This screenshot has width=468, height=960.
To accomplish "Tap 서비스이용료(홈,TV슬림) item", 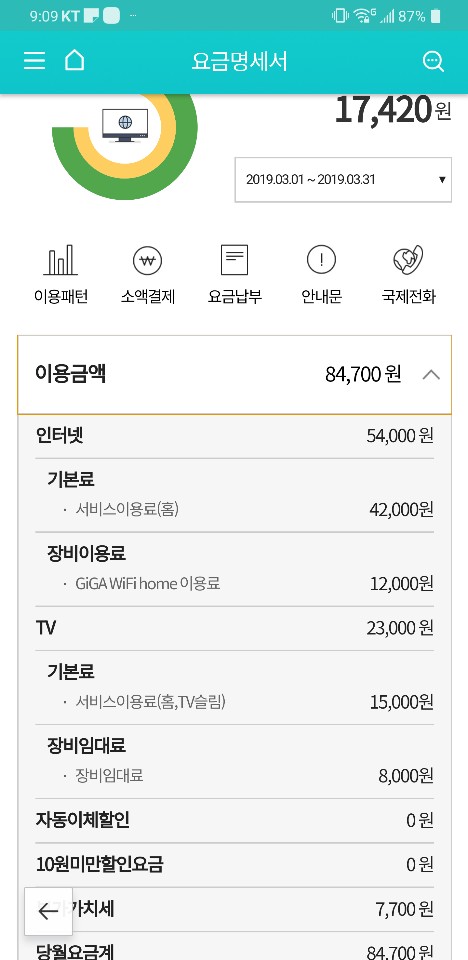I will (x=150, y=702).
